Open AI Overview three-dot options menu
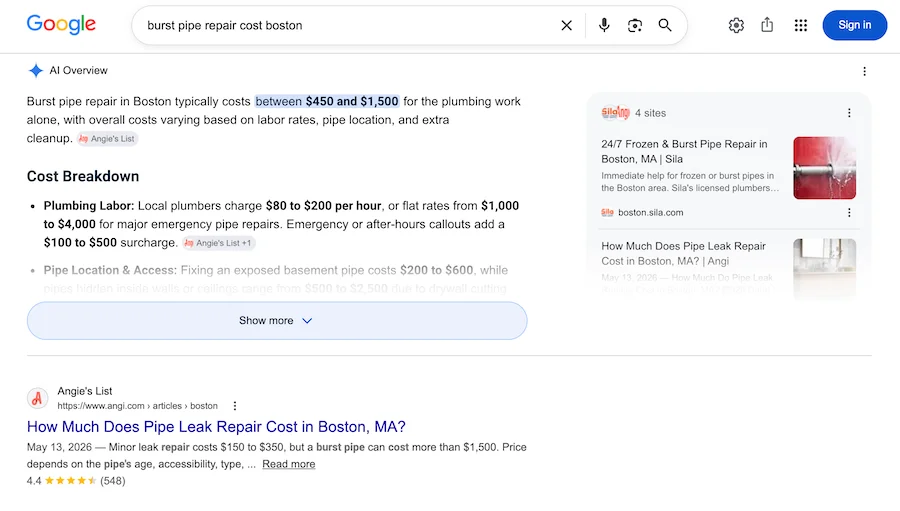 click(864, 71)
